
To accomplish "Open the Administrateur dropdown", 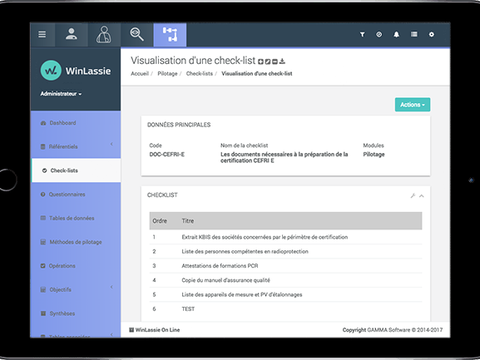I will [61, 94].
